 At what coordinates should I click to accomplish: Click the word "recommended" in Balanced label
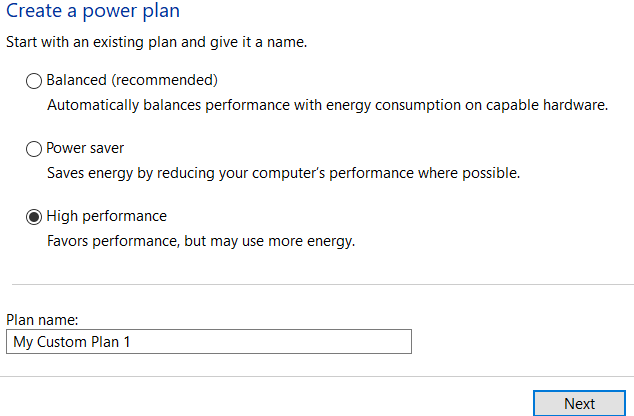[x=167, y=81]
